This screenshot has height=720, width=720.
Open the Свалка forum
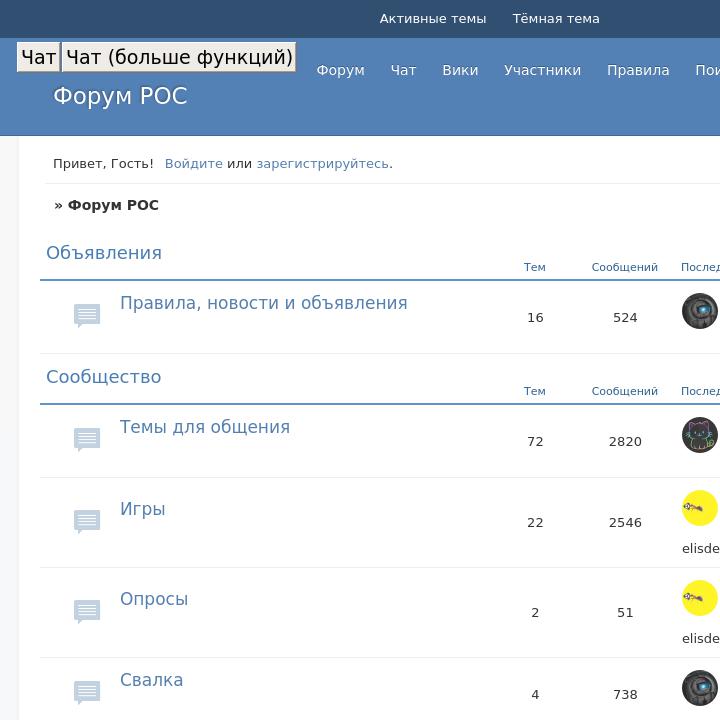point(151,680)
